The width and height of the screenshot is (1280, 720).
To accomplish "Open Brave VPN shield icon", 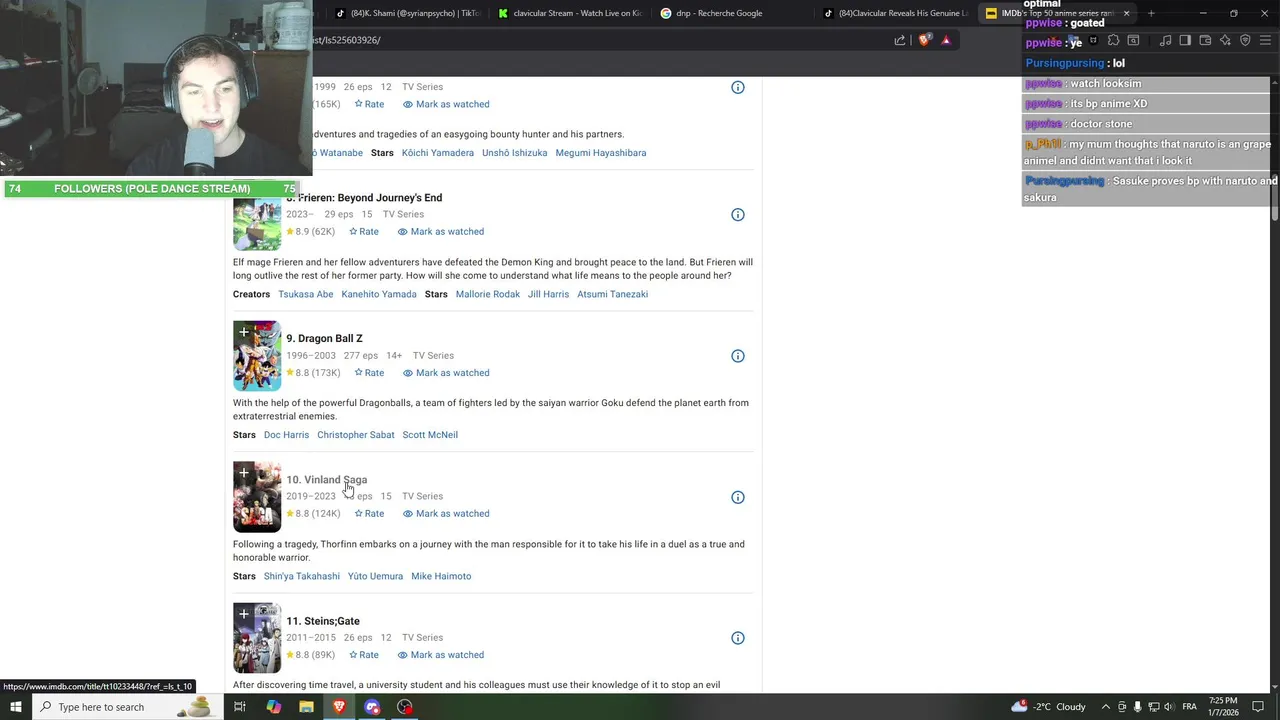I will (1245, 40).
